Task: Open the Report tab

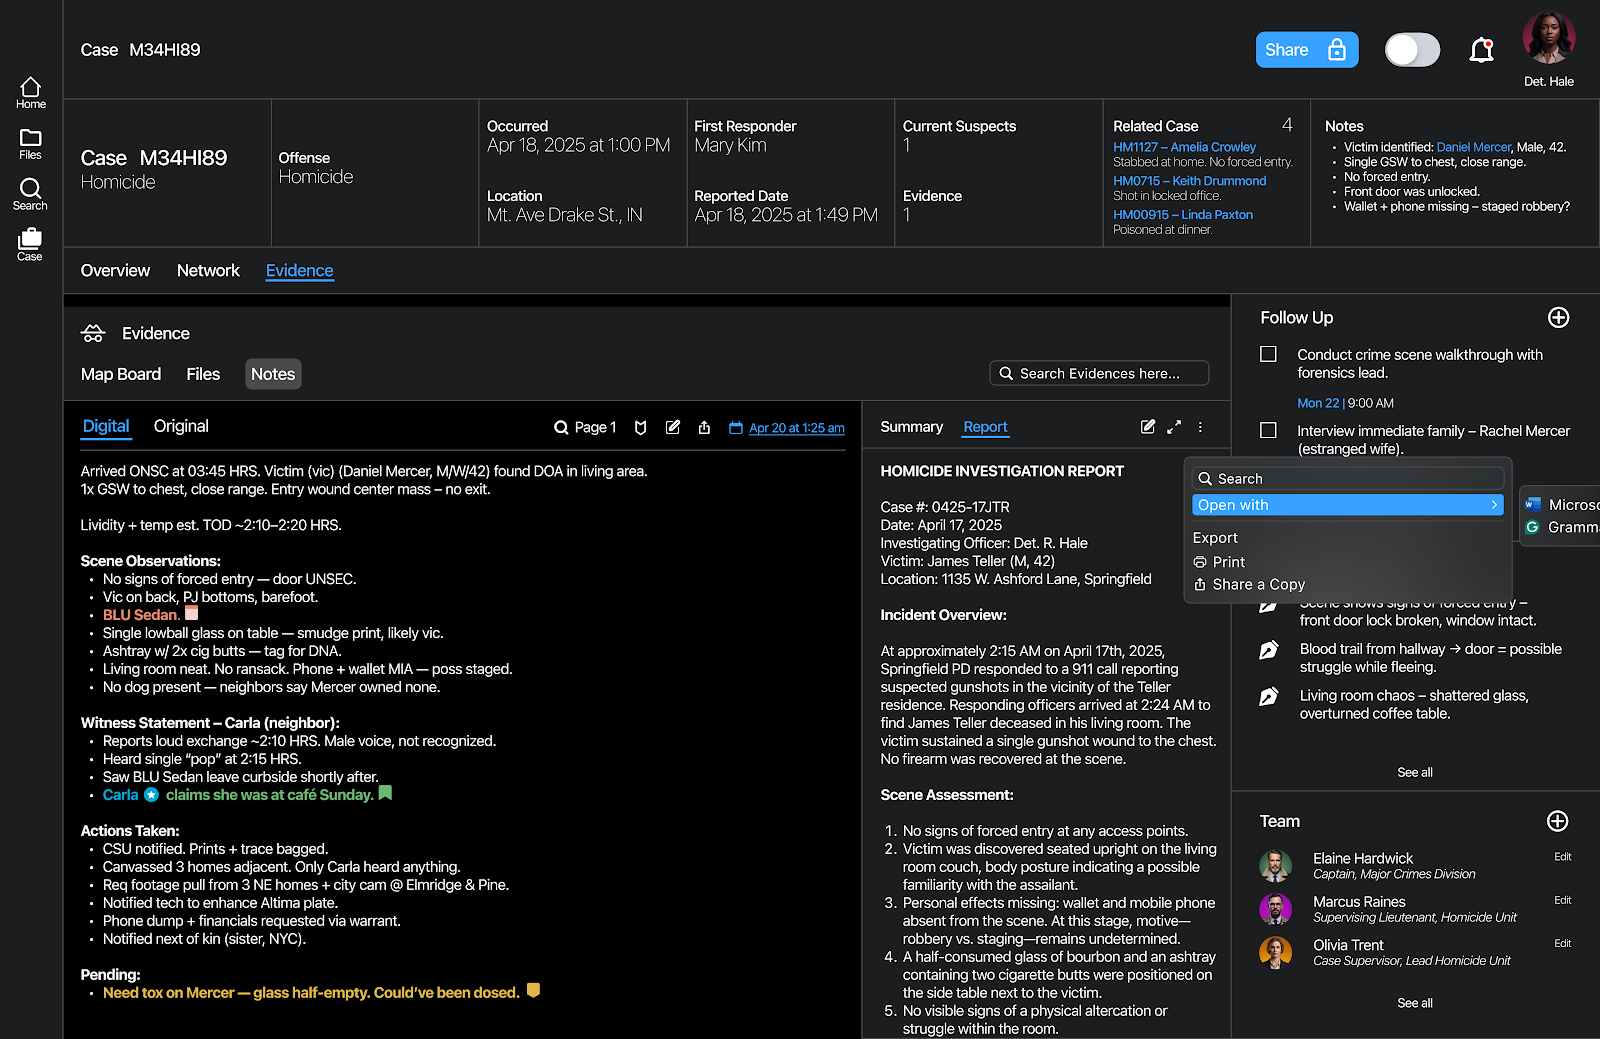Action: 985,427
